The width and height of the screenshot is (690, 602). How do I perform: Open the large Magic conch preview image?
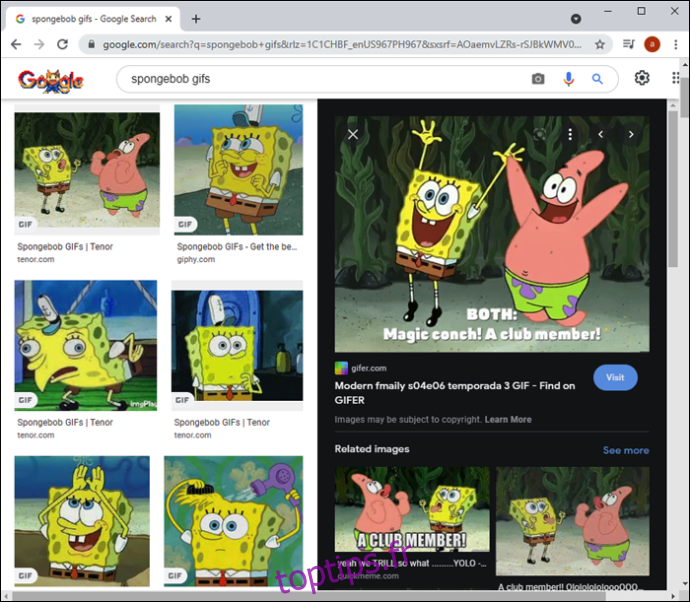click(x=492, y=234)
